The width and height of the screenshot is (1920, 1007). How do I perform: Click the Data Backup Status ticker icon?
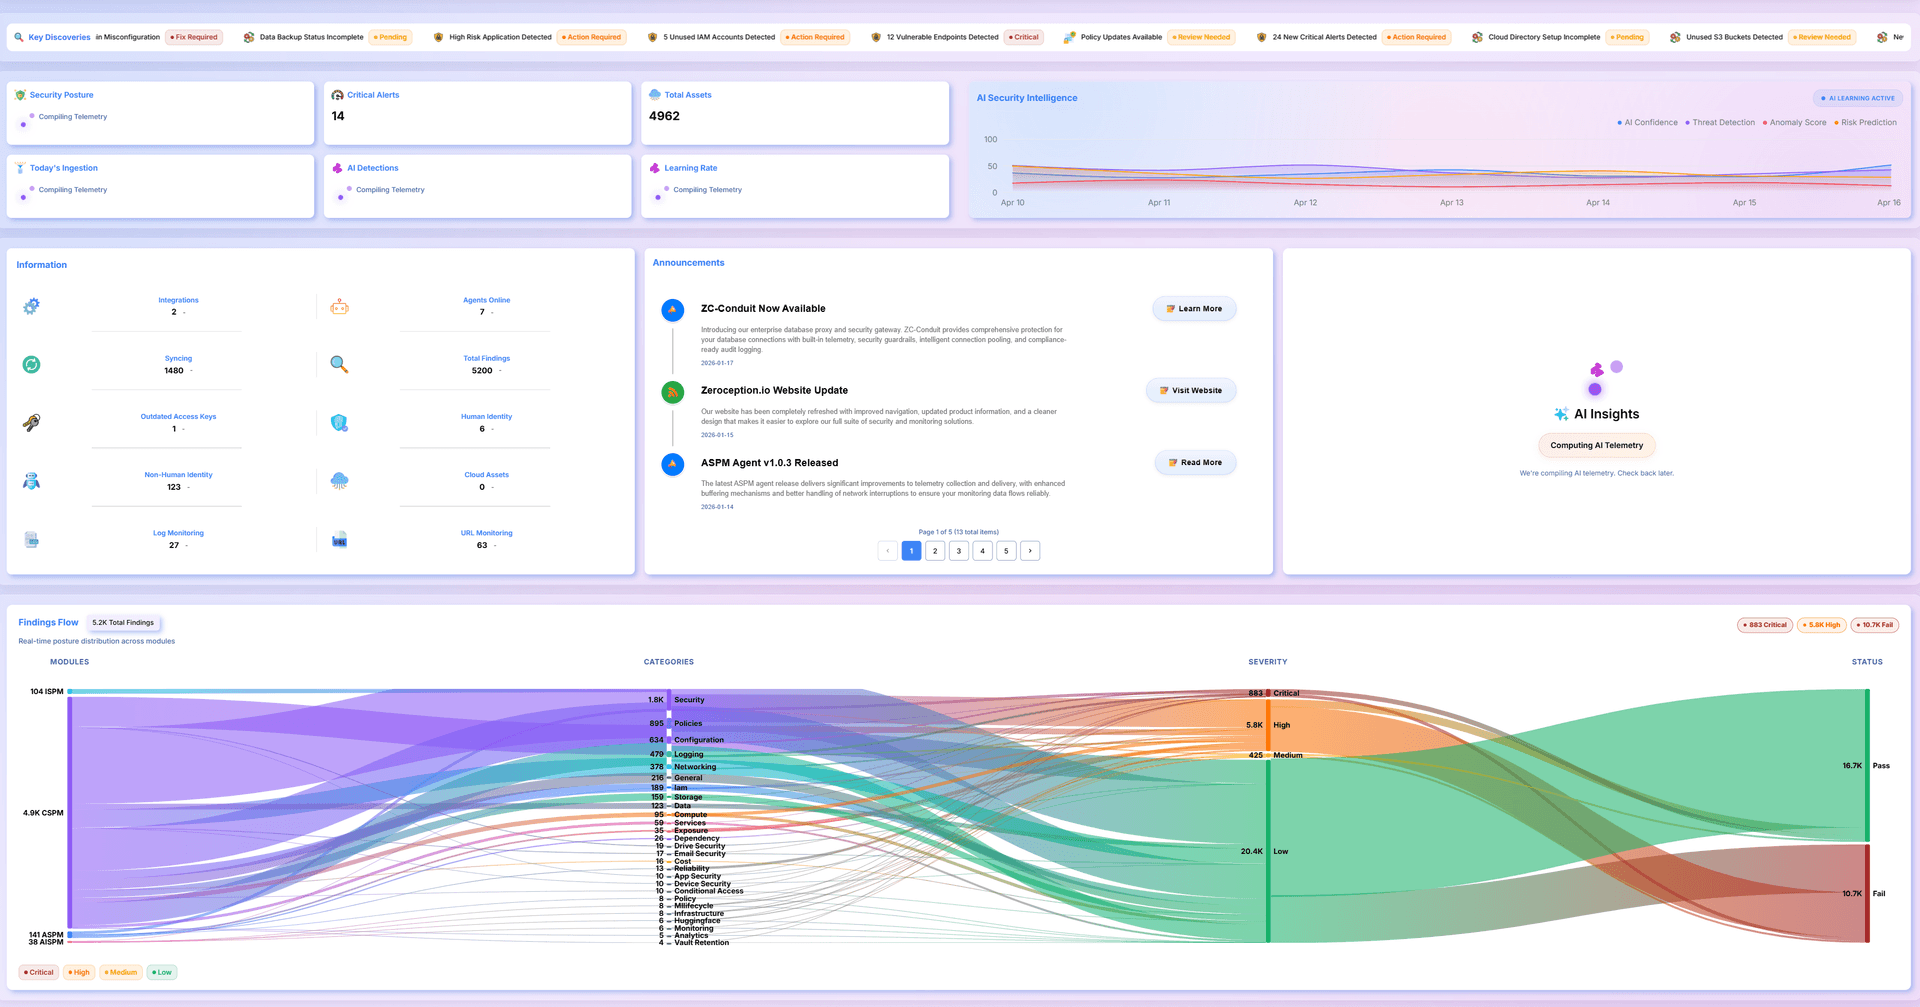249,37
